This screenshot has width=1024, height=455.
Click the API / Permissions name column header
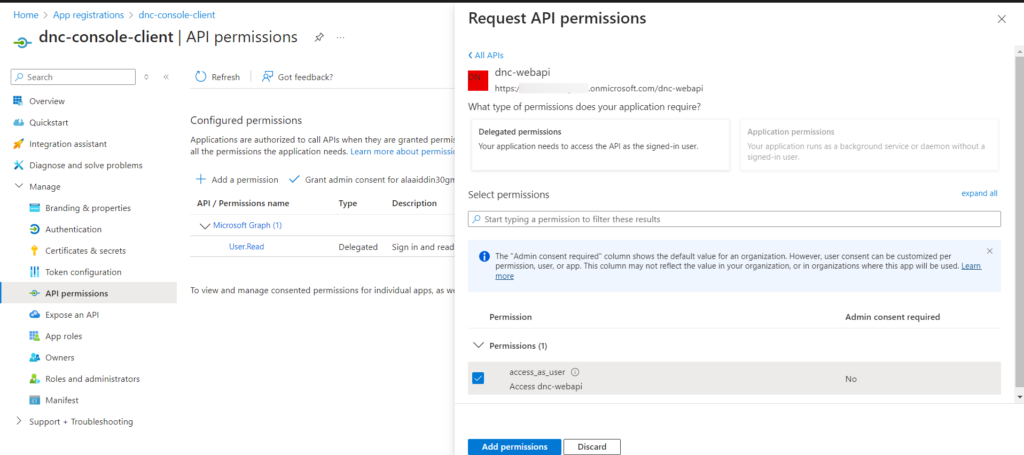click(x=243, y=203)
